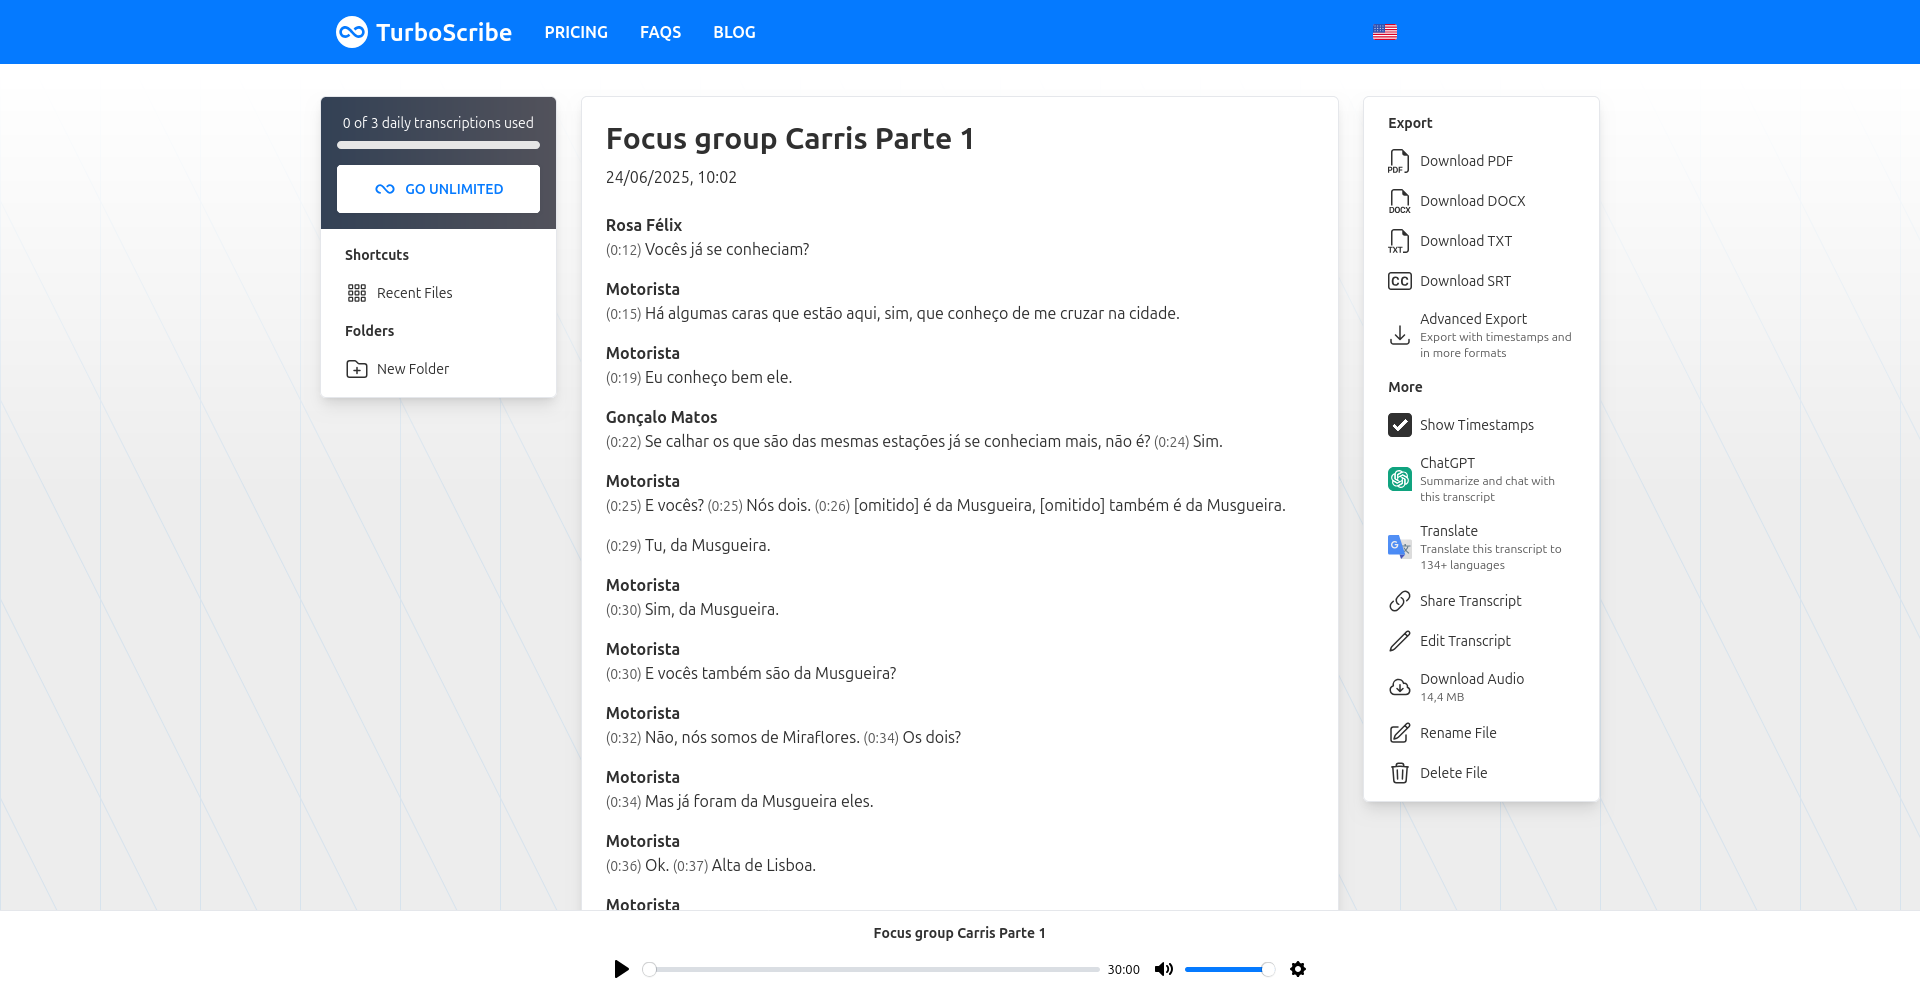This screenshot has width=1920, height=995.
Task: Click the audio playback progress slider
Action: pyautogui.click(x=874, y=969)
